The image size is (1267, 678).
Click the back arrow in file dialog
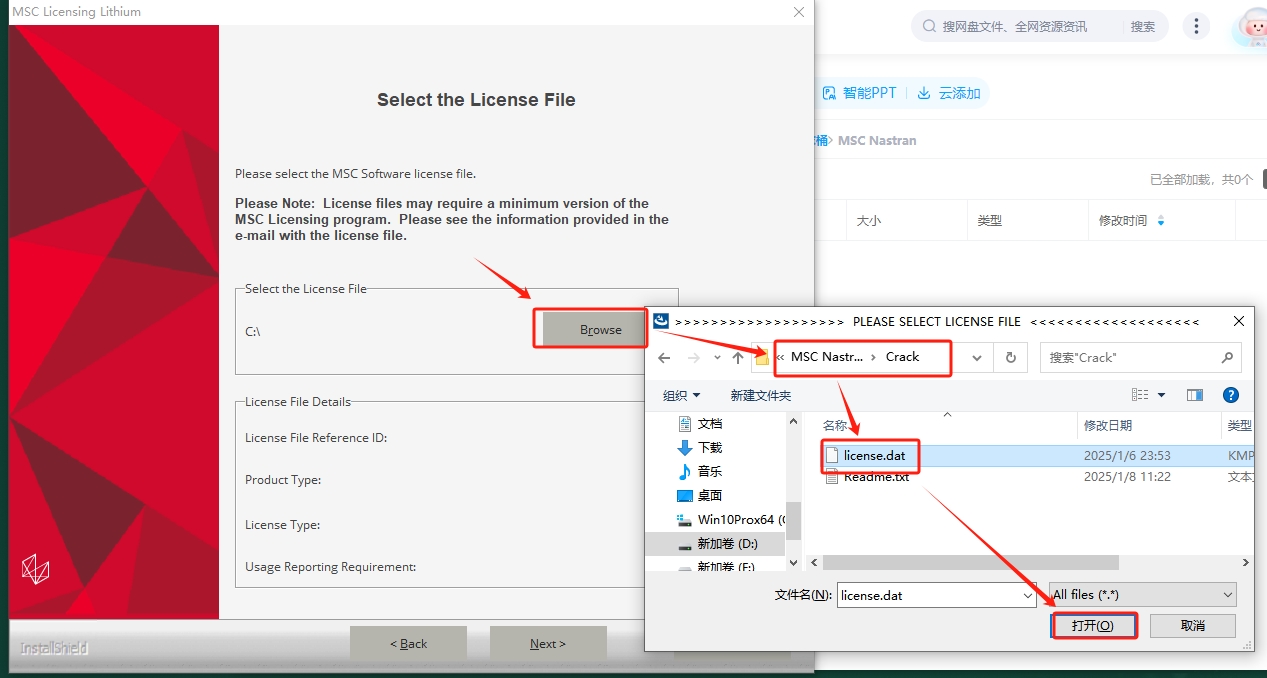tap(664, 358)
